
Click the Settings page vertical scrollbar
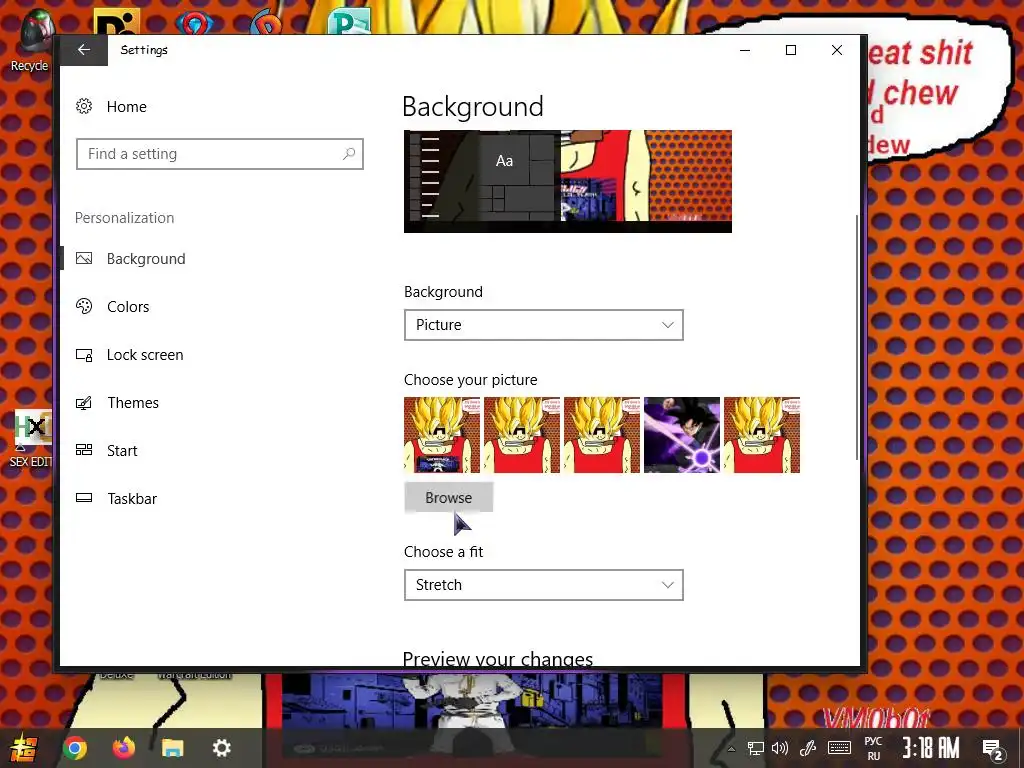pyautogui.click(x=856, y=337)
